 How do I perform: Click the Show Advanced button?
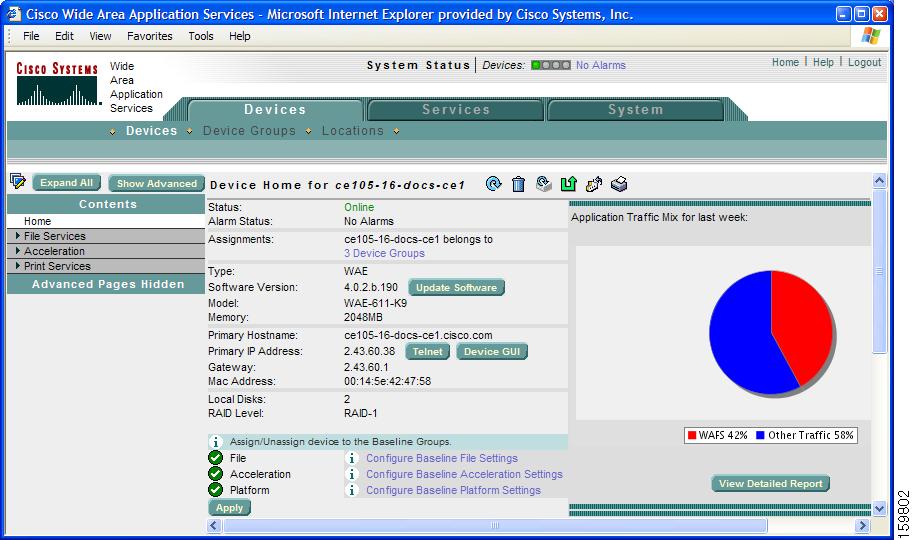coord(156,183)
